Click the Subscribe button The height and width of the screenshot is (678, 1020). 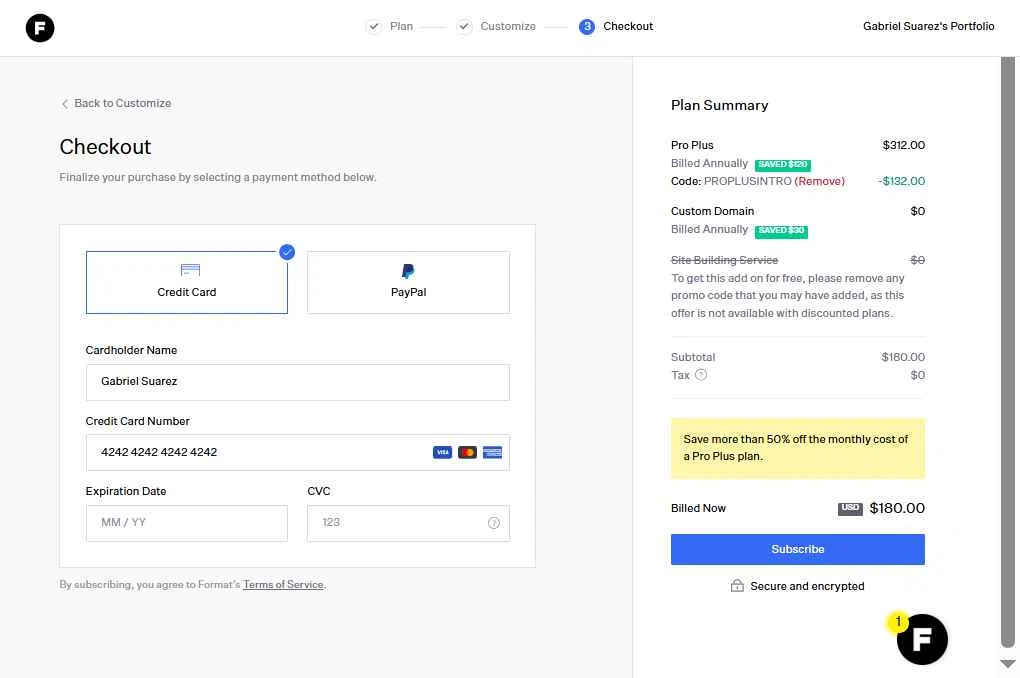[x=798, y=549]
